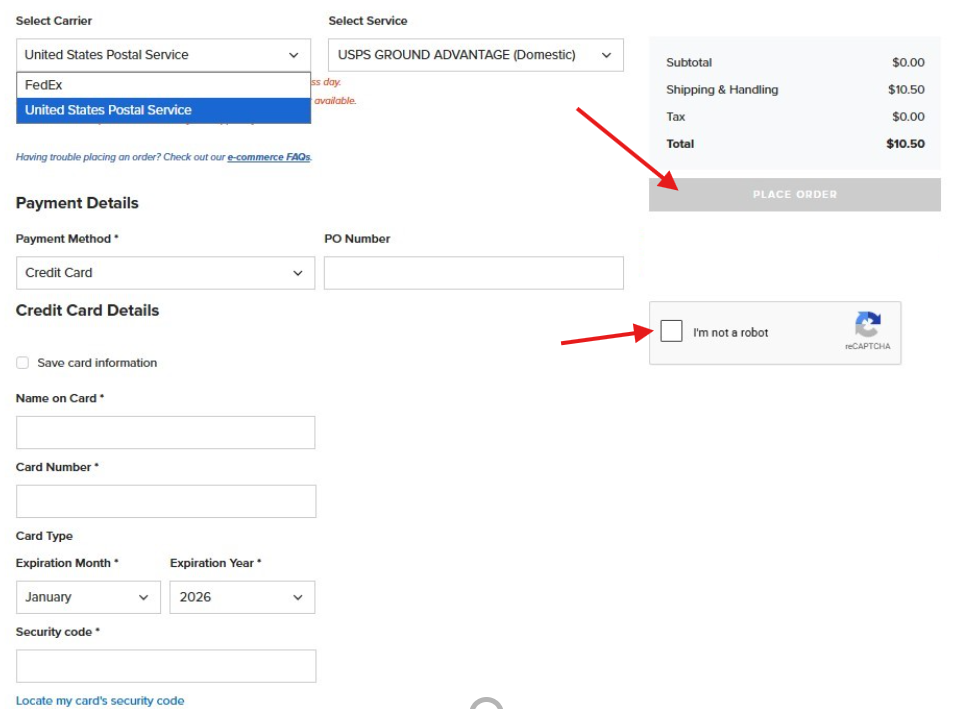This screenshot has width=963, height=709.
Task: Open the Expiration Year dropdown
Action: 242,597
